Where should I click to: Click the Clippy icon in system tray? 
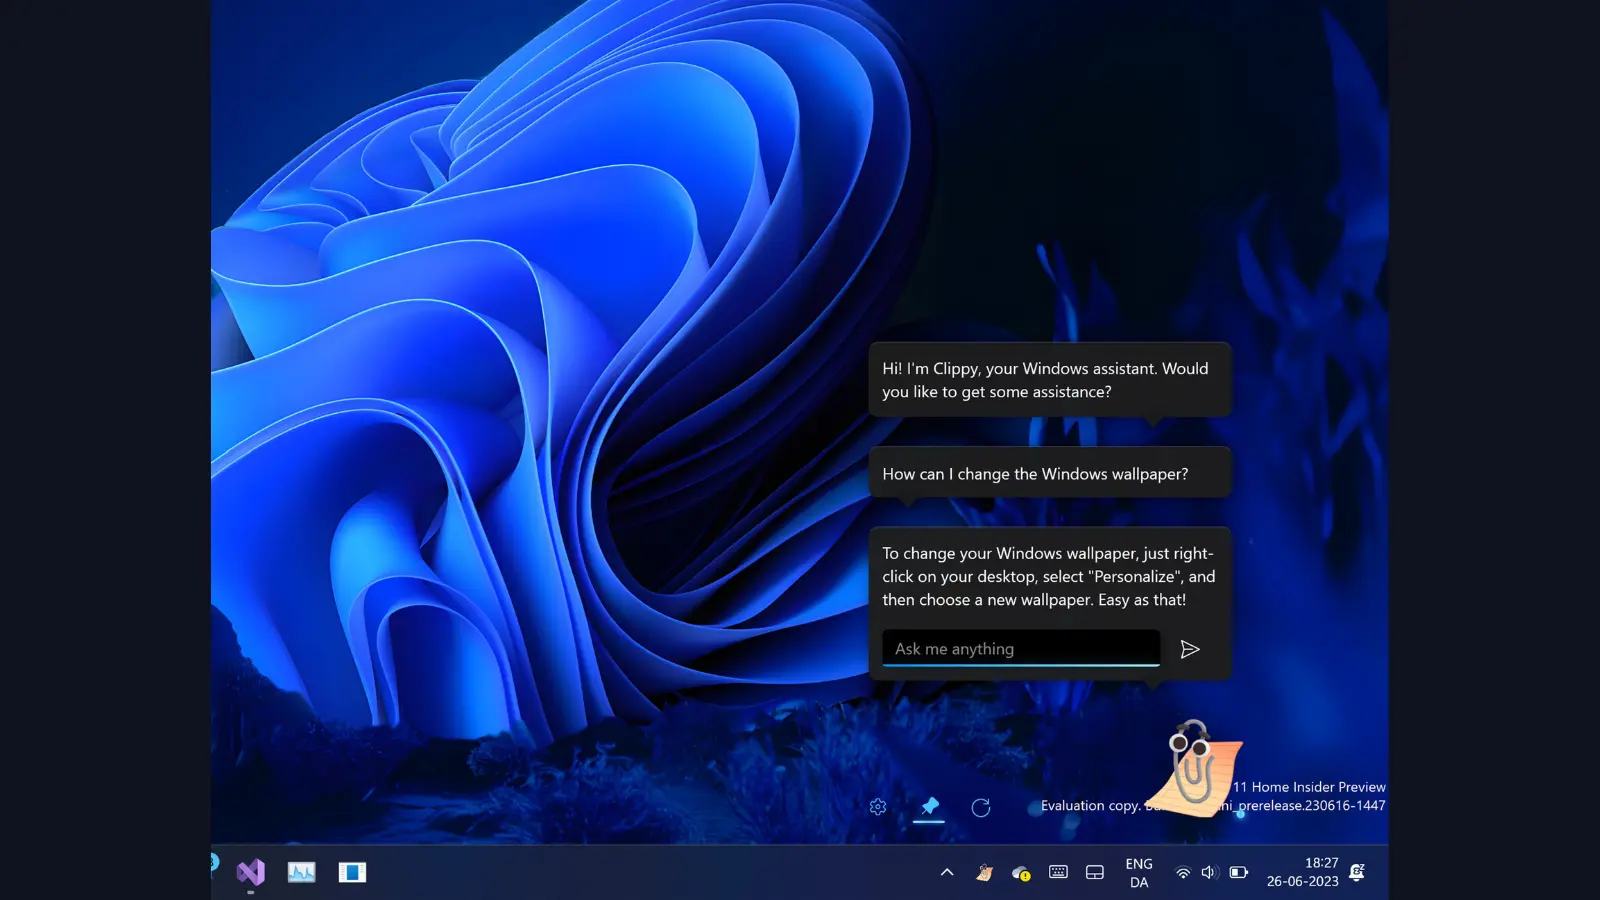click(x=984, y=872)
